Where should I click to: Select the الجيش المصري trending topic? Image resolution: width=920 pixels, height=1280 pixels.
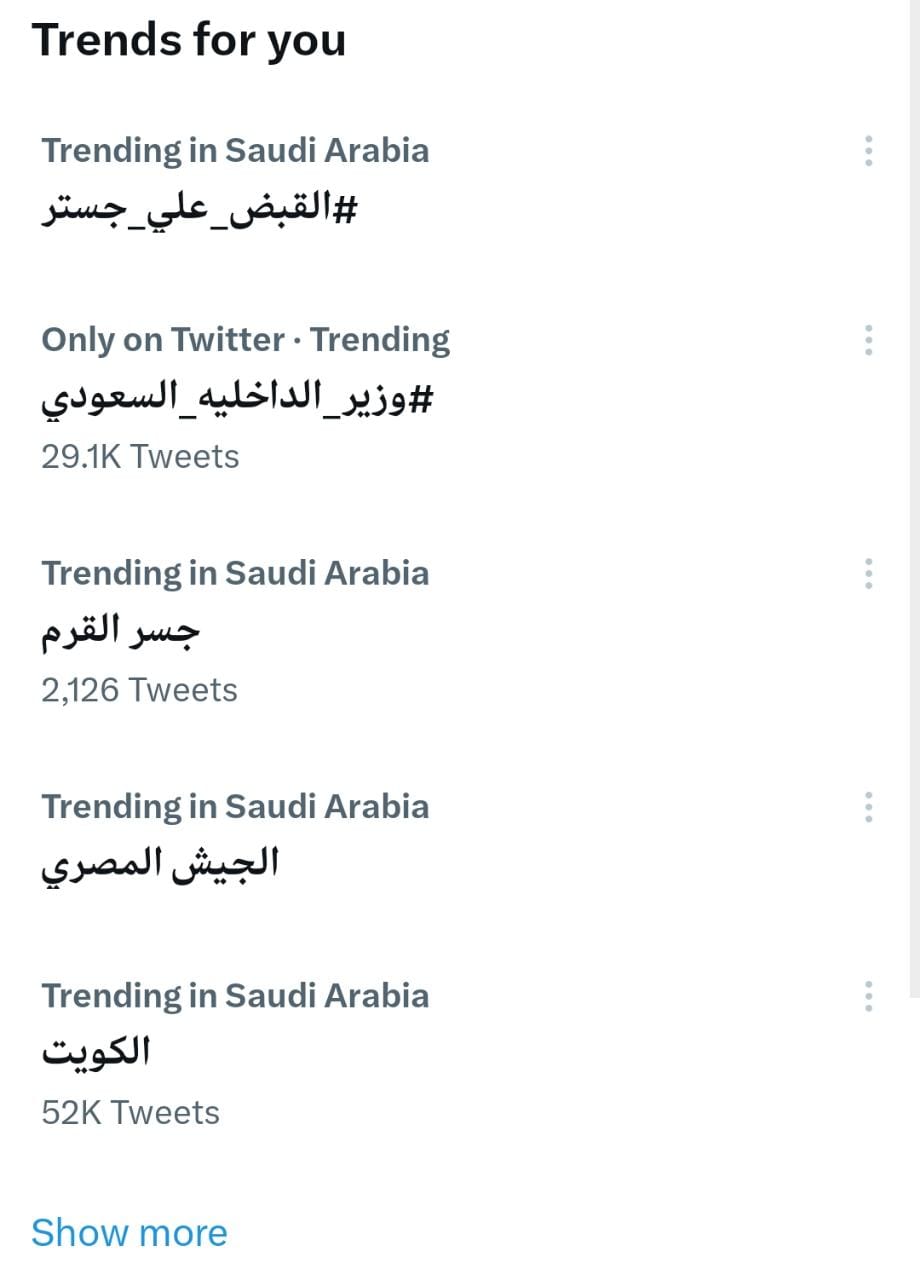pyautogui.click(x=159, y=865)
